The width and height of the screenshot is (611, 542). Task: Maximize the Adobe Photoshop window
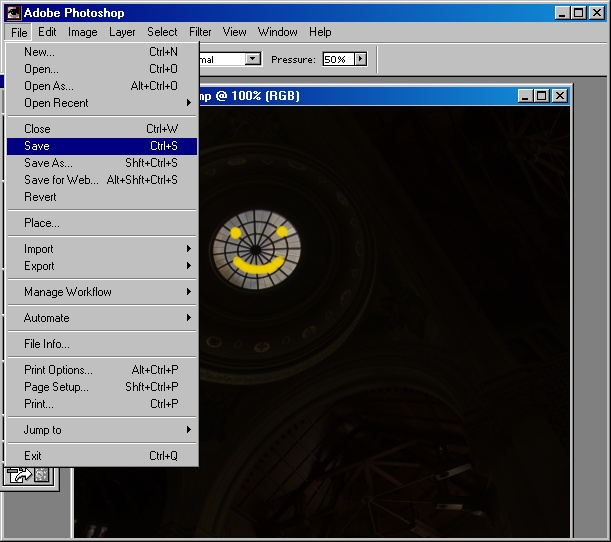click(579, 13)
